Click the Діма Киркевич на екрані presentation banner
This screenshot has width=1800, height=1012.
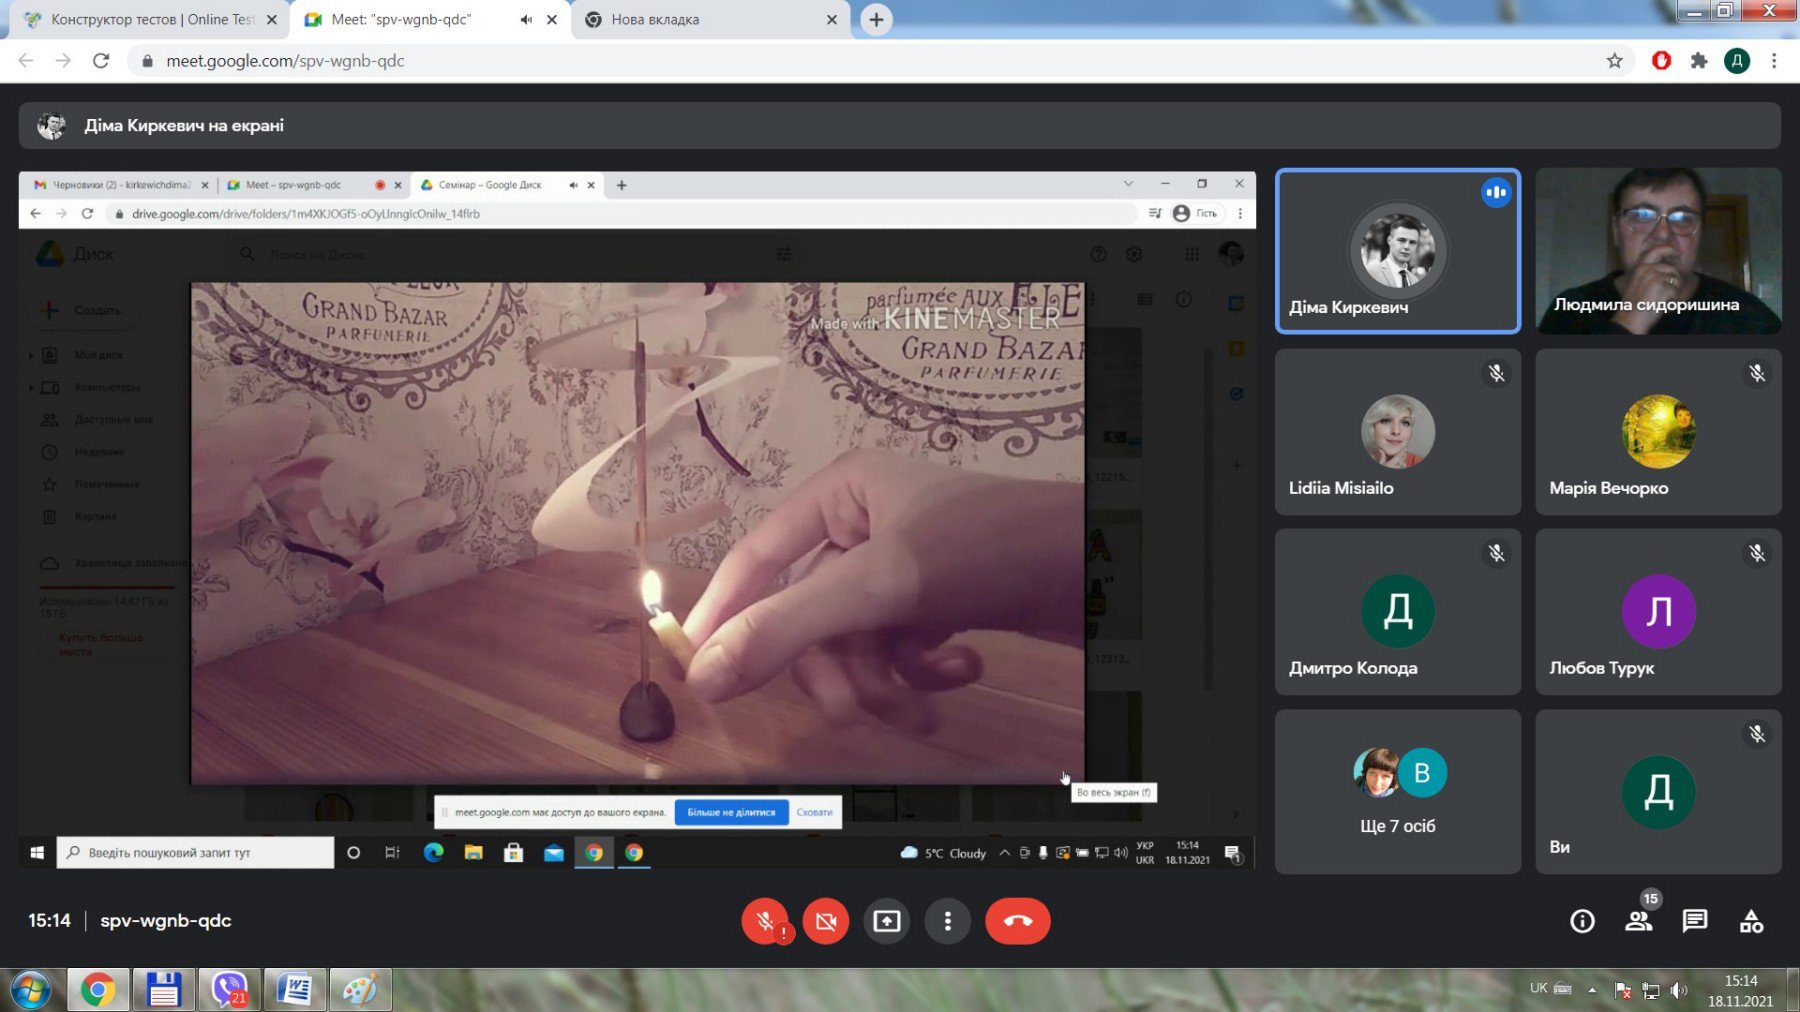899,126
